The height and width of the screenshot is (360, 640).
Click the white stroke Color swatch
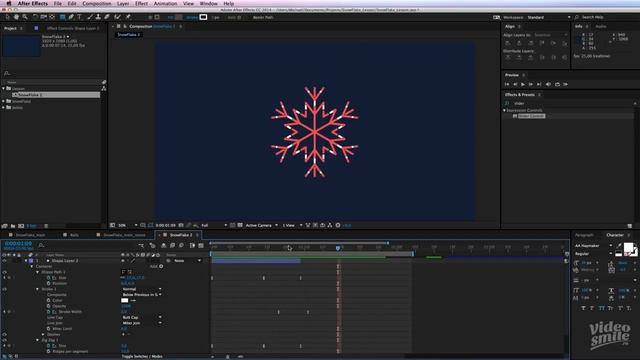click(124, 300)
